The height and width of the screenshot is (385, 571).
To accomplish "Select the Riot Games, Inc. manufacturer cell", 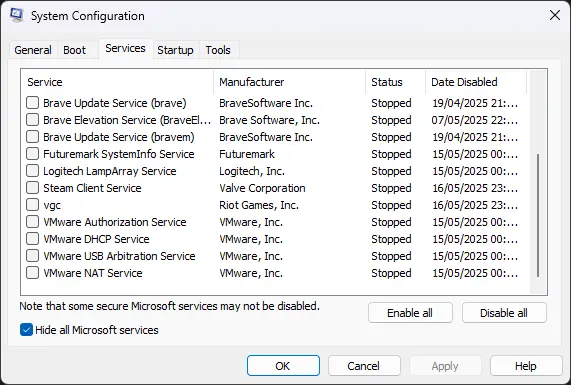I will pyautogui.click(x=259, y=205).
